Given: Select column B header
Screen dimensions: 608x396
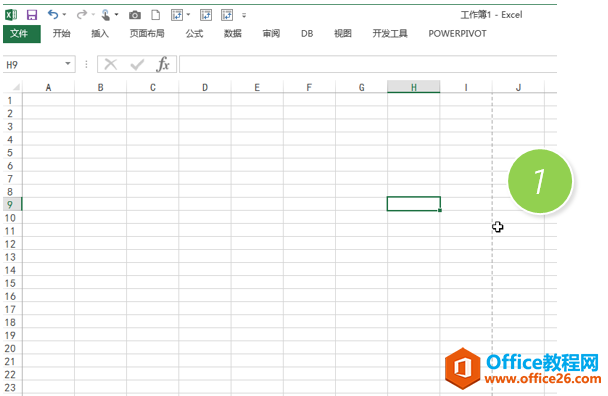Looking at the screenshot, I should click(x=100, y=87).
